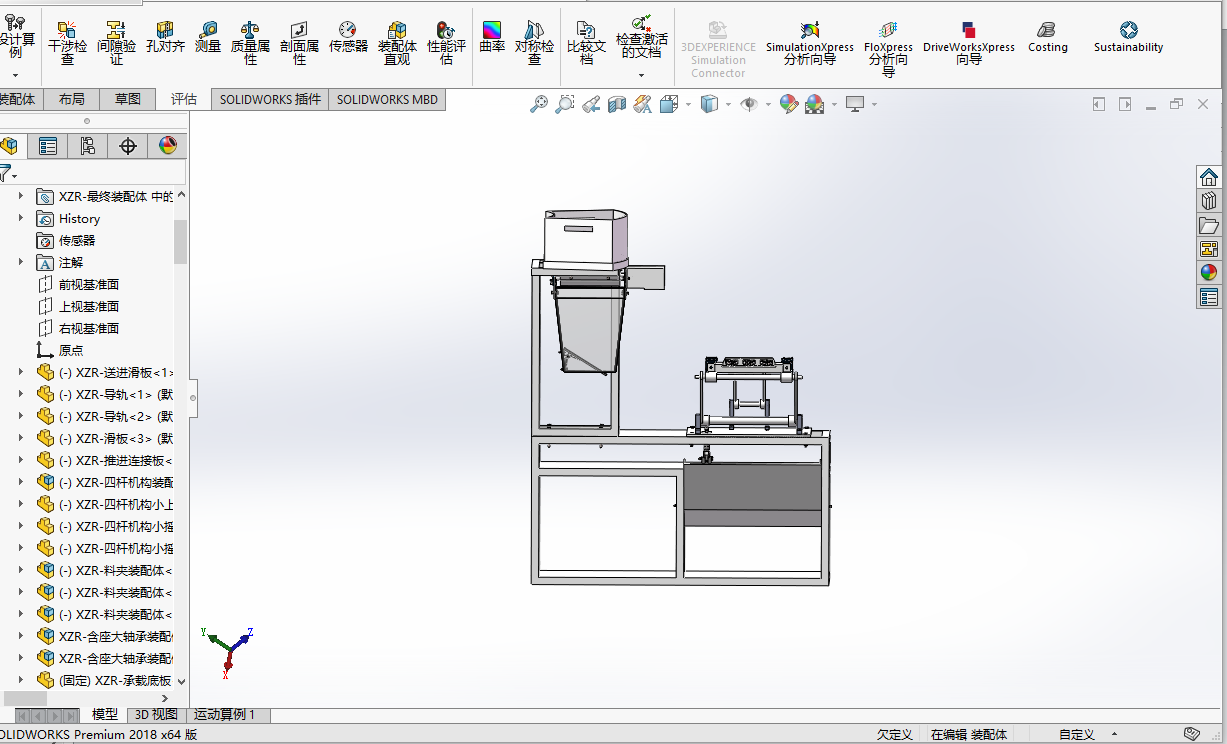This screenshot has height=744, width=1227.
Task: Show the ConfigurationManager tab
Action: (87, 146)
